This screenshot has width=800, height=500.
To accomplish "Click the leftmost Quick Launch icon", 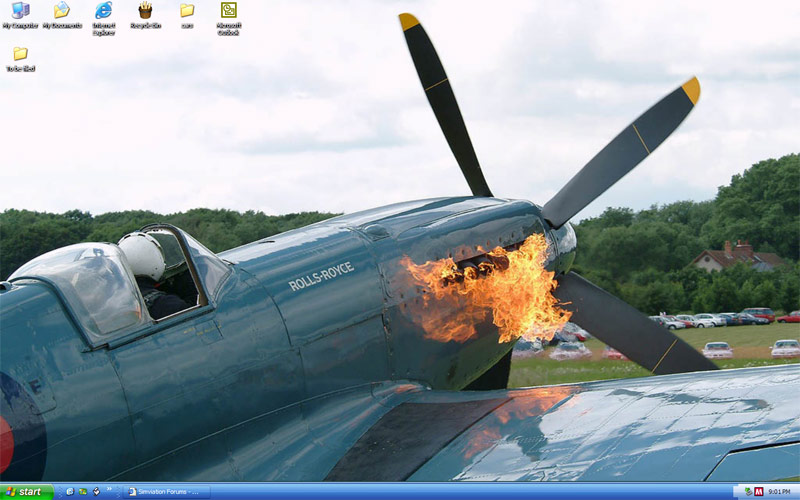I will [69, 492].
